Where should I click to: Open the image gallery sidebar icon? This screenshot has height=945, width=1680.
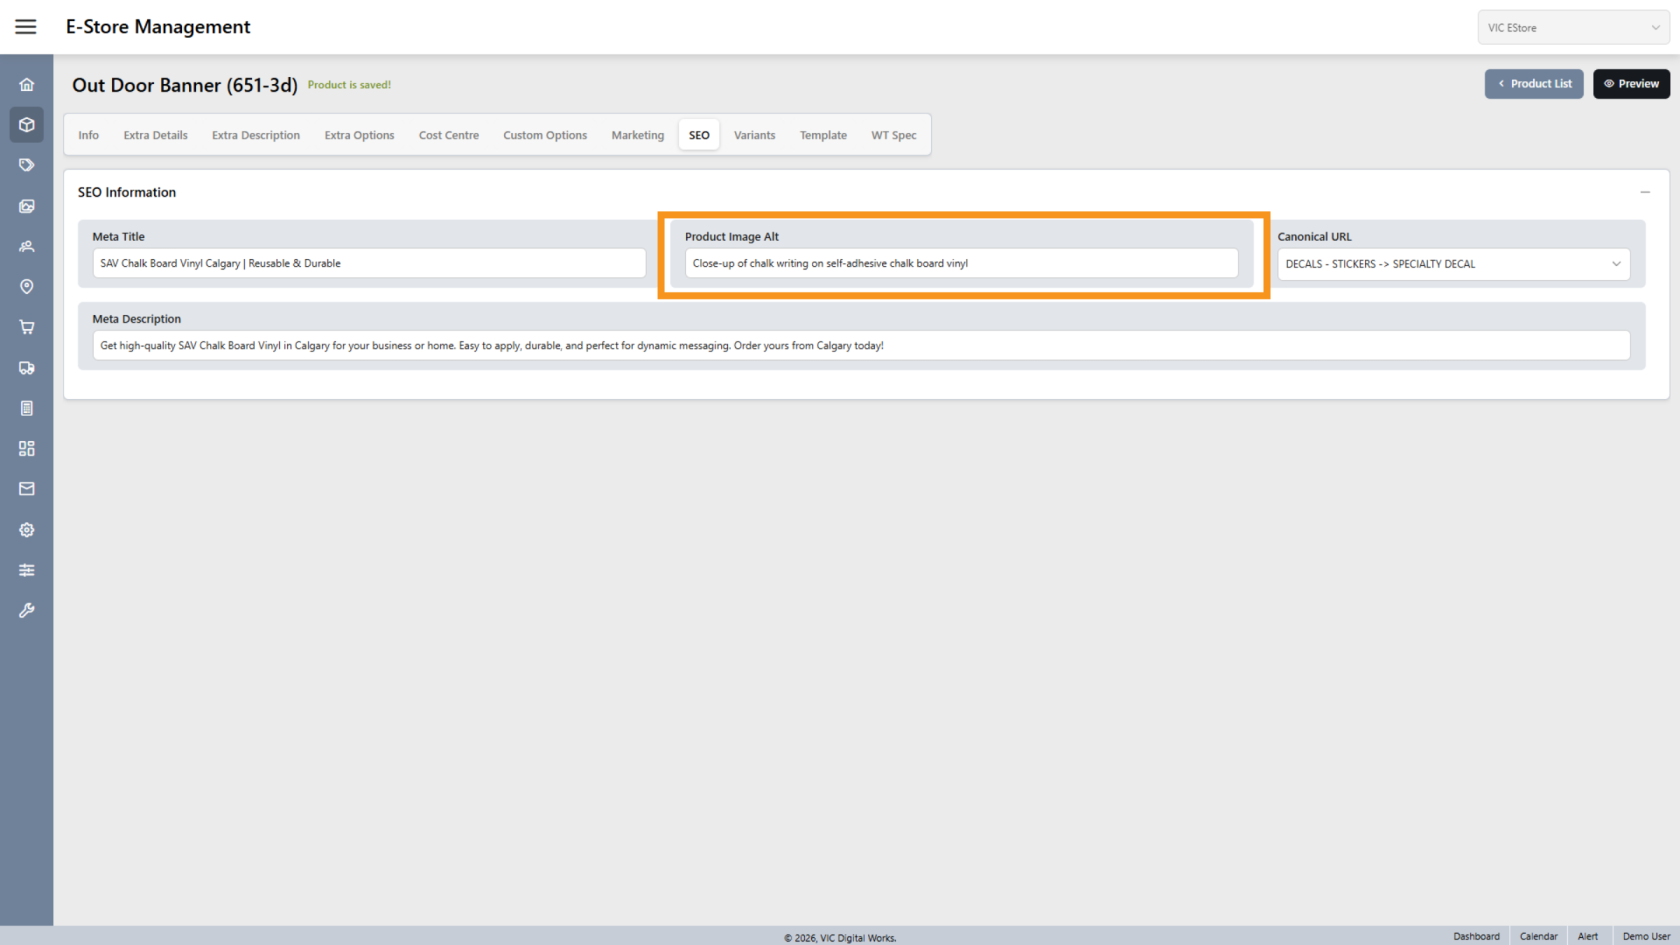point(27,206)
